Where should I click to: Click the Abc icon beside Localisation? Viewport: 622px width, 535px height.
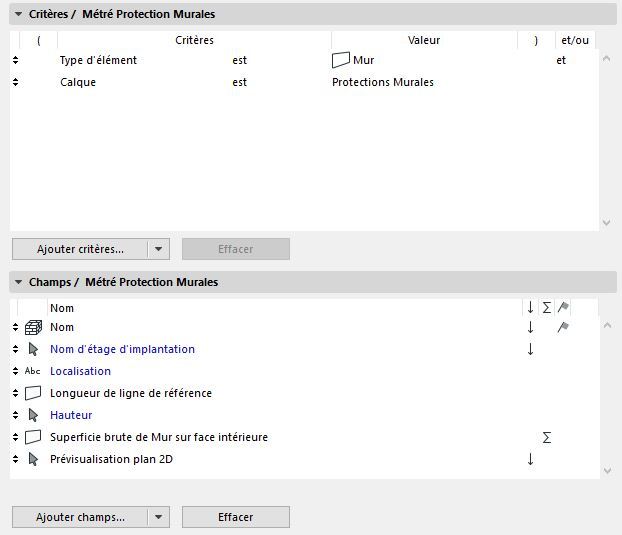(x=33, y=371)
